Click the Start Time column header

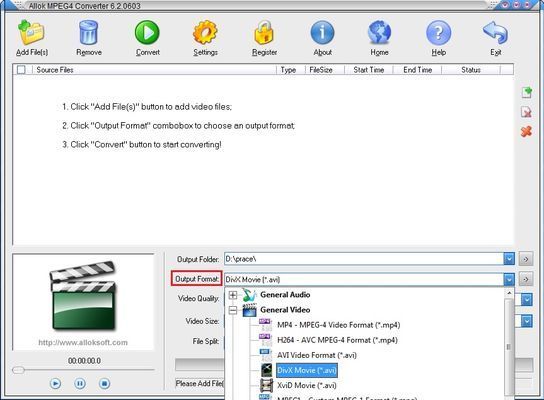pyautogui.click(x=368, y=70)
